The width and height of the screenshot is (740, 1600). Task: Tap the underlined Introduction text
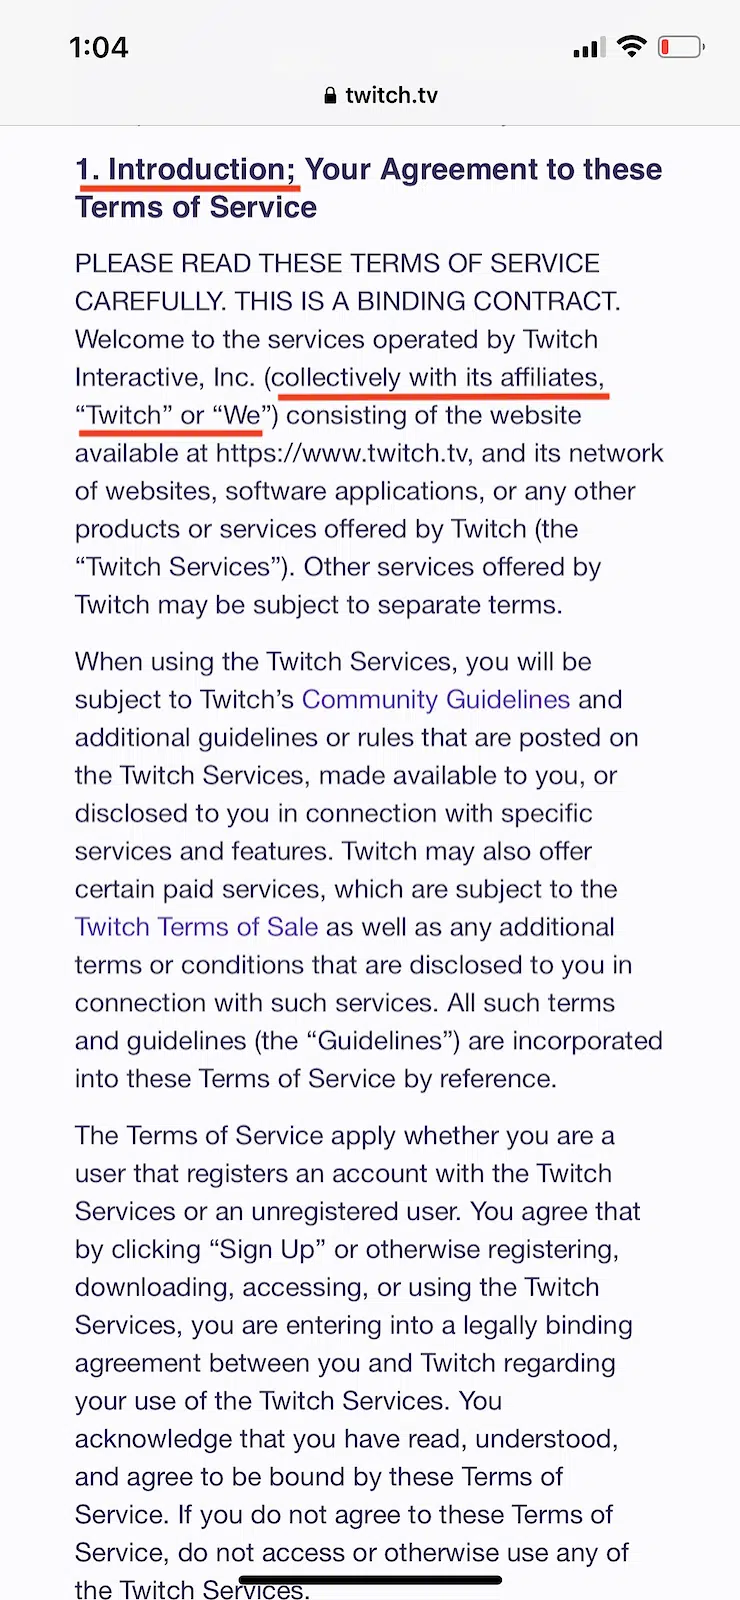pos(188,169)
